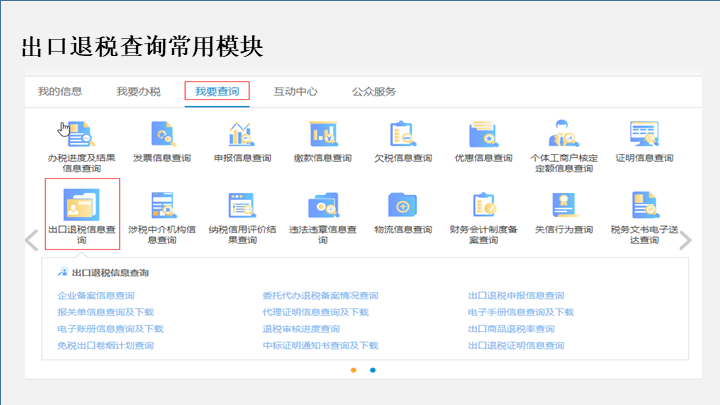Open 缴款信息查询 icon
Screen dimensions: 720x405
(323, 134)
